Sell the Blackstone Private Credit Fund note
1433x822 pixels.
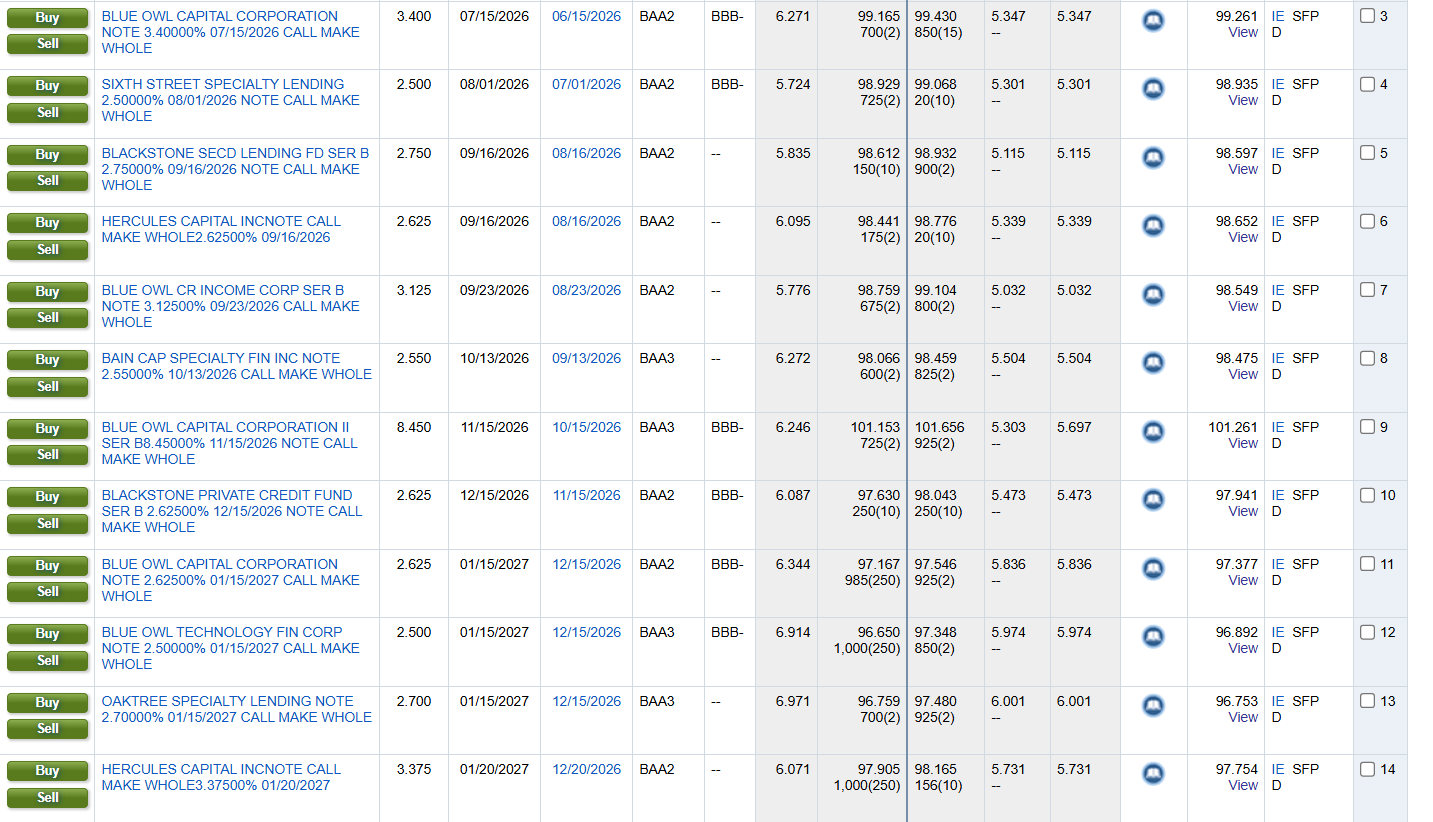point(47,523)
